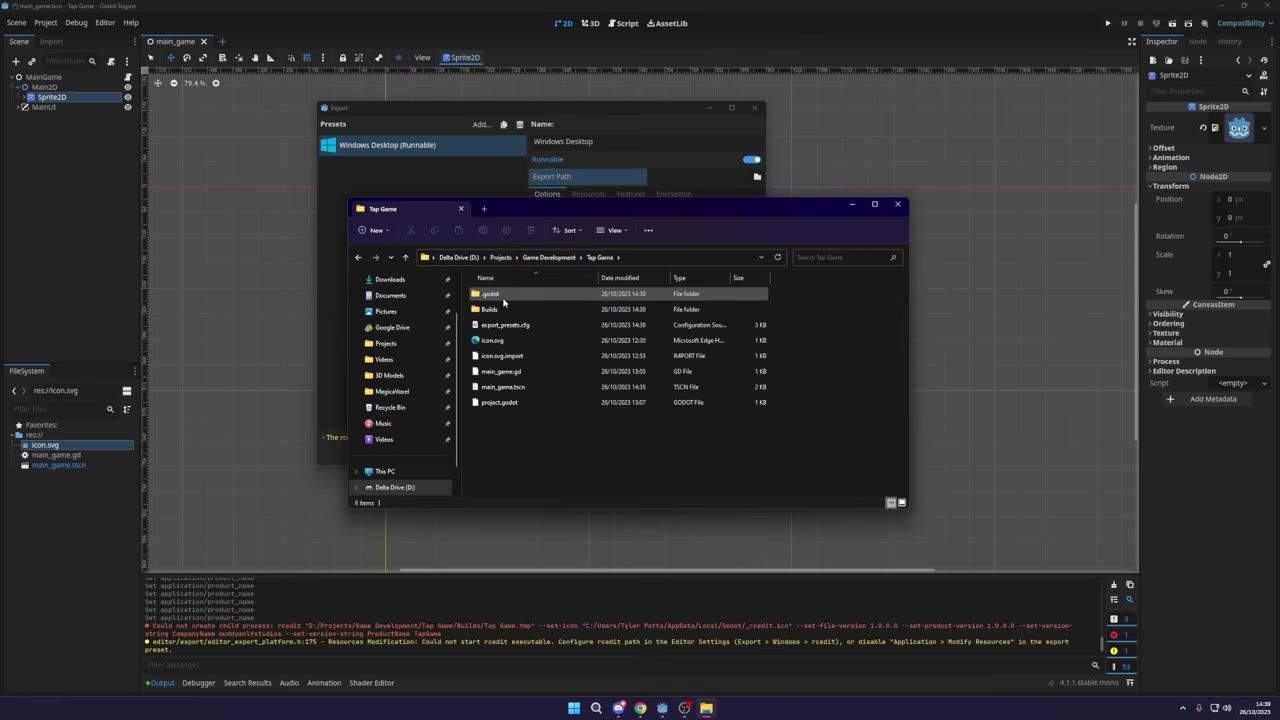Screen dimensions: 1280x720
Task: Click the clear output broom icon
Action: pyautogui.click(x=1114, y=585)
